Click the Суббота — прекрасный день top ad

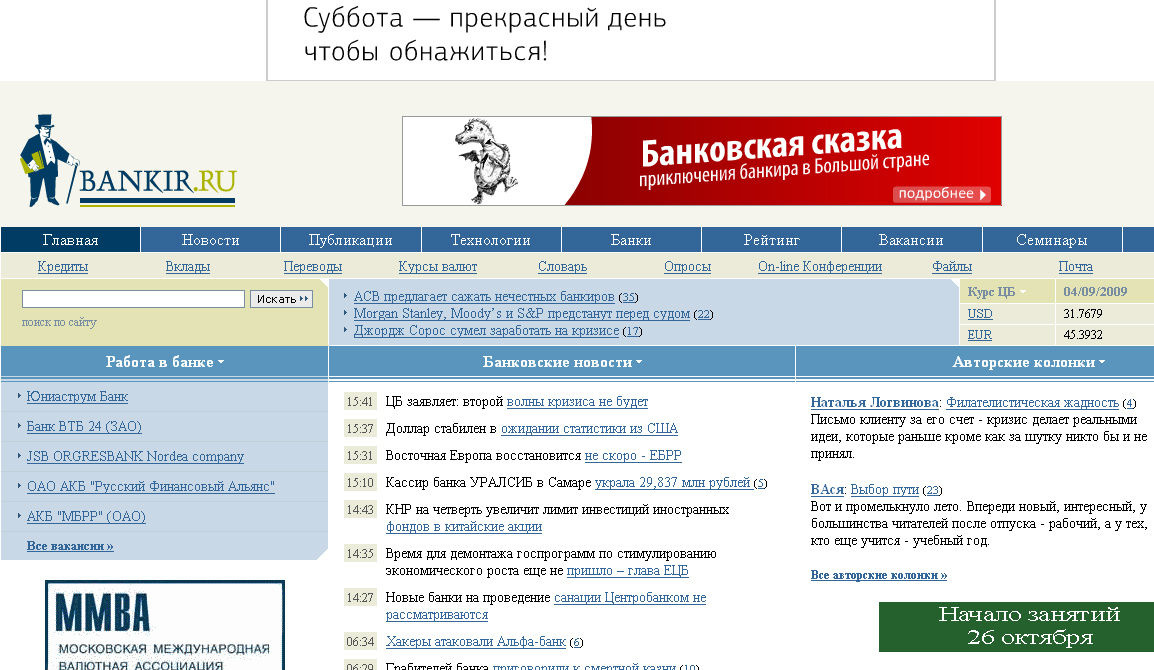(631, 40)
